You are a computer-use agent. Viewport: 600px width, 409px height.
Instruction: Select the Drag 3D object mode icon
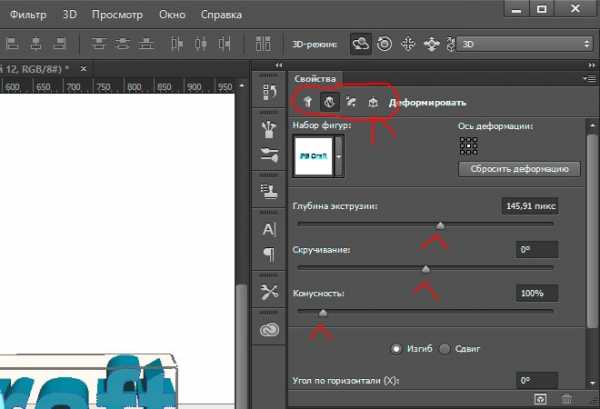[407, 45]
